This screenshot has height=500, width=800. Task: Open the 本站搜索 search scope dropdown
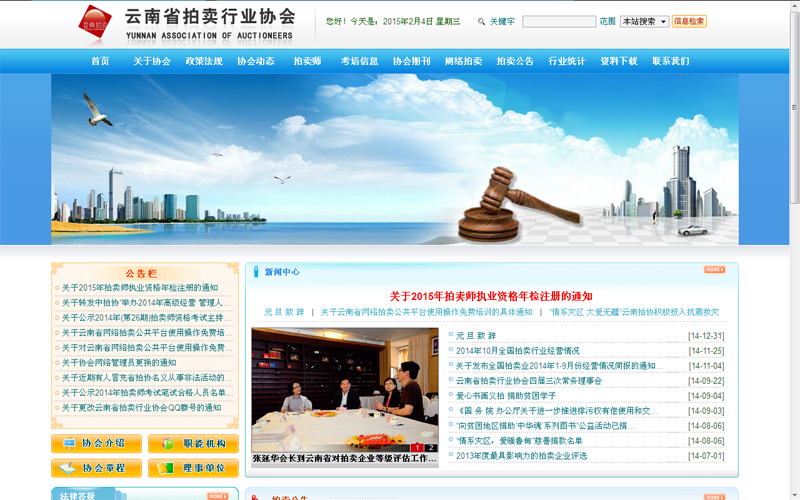644,21
